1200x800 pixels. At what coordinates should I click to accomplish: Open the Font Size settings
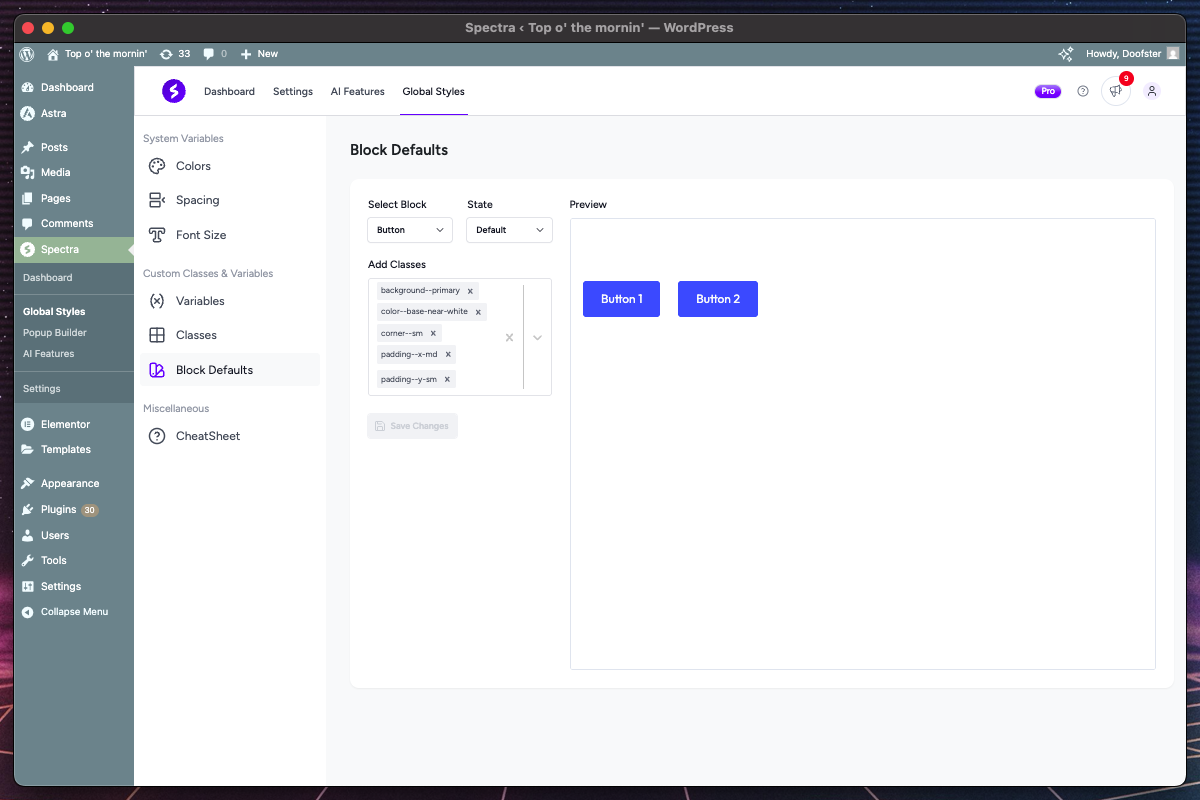click(x=200, y=235)
